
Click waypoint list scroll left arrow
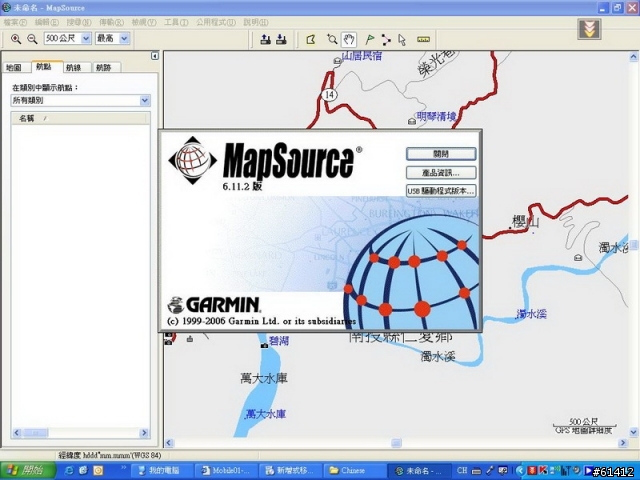click(x=17, y=433)
